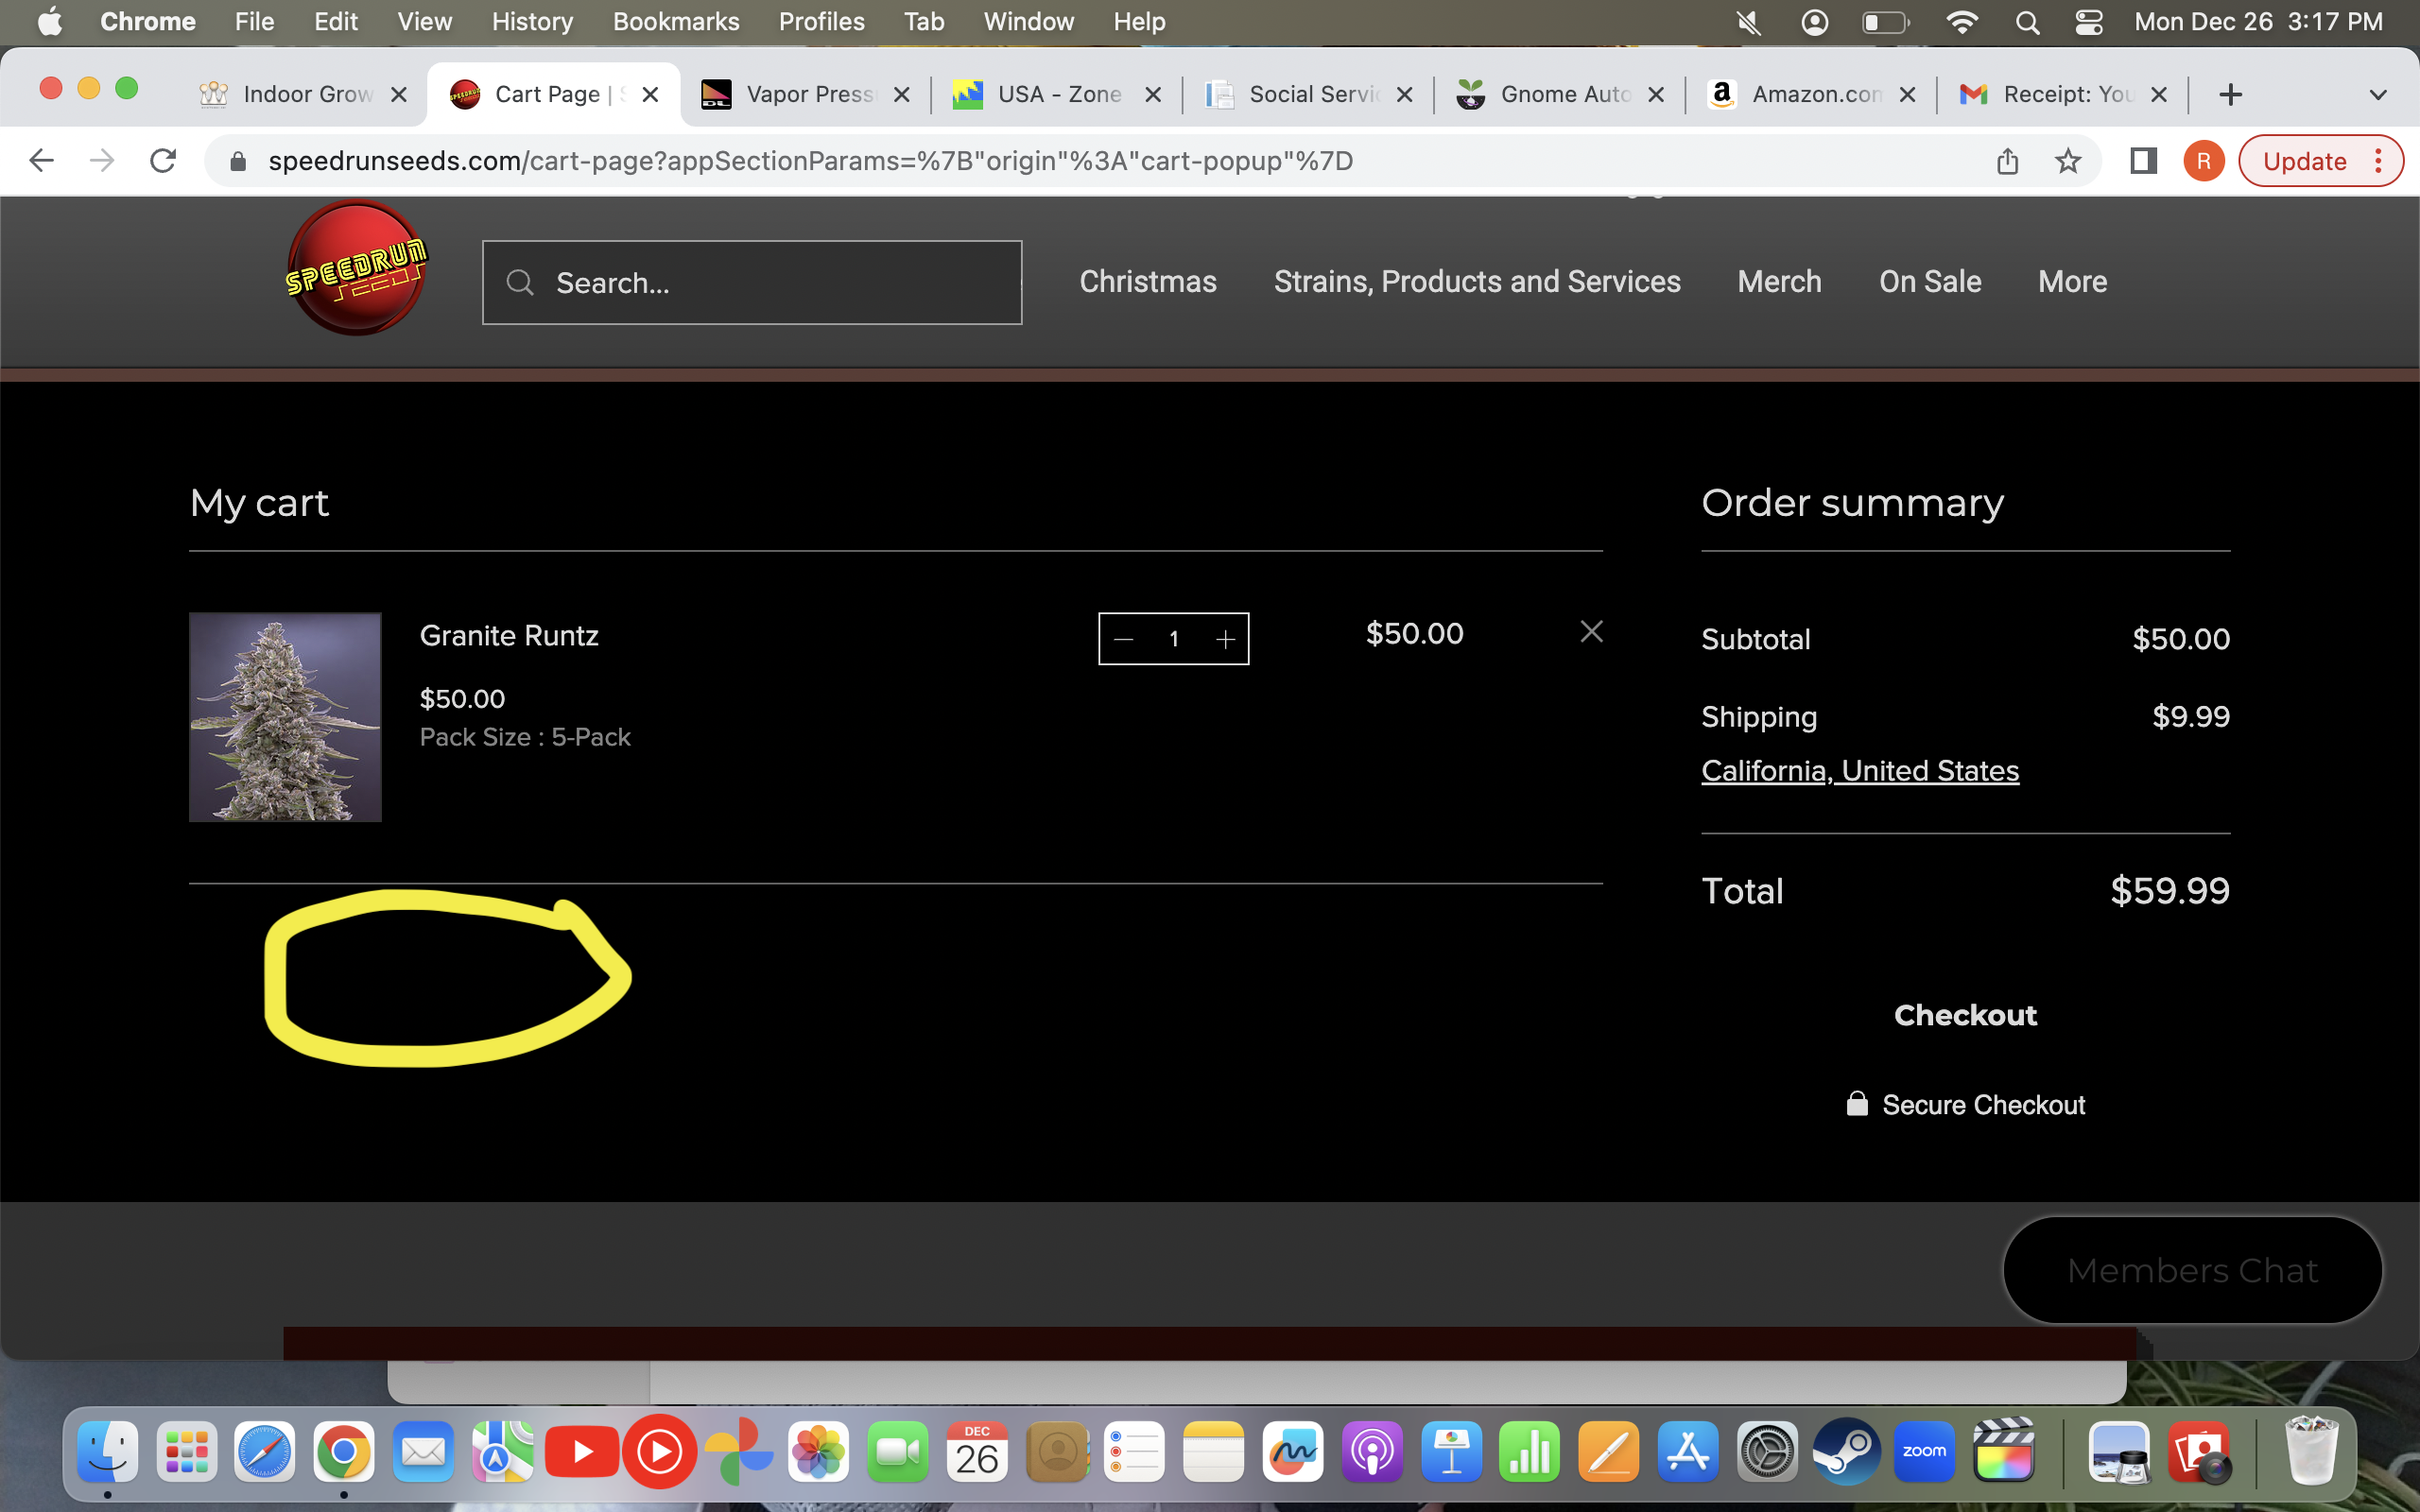Close the Amazon.com tab
The width and height of the screenshot is (2420, 1512).
(1907, 95)
